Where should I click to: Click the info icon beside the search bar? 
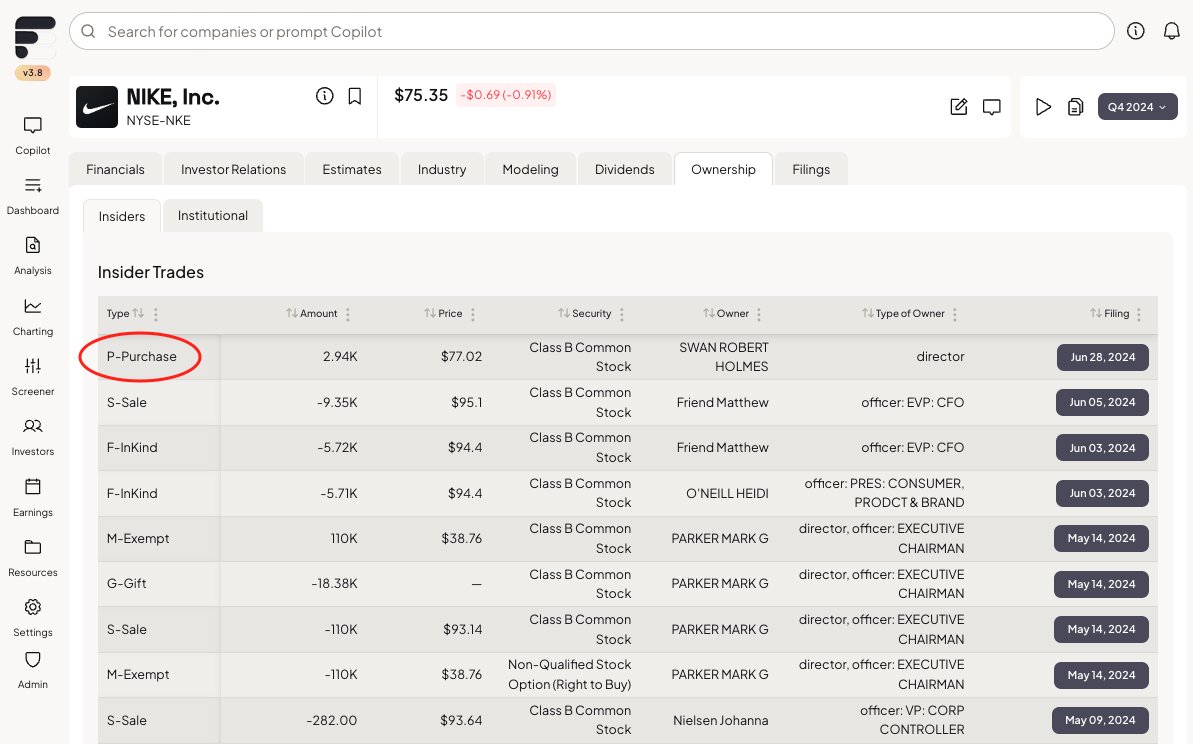point(1135,31)
